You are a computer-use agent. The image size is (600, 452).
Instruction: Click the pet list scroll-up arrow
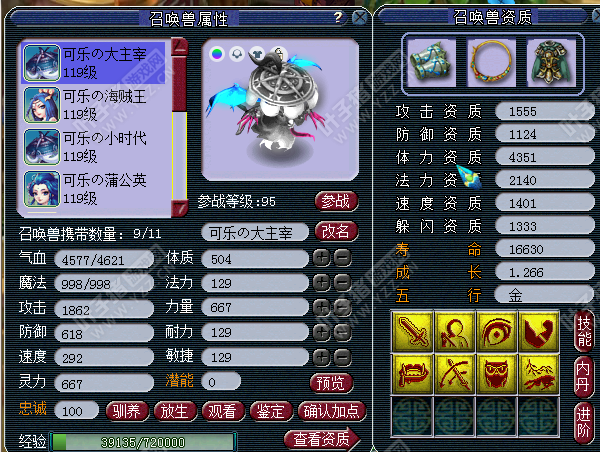pyautogui.click(x=179, y=47)
